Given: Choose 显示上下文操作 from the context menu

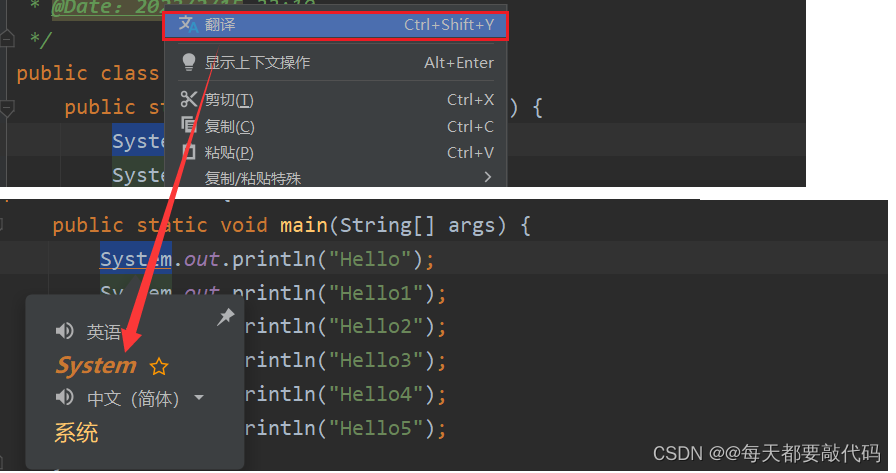Looking at the screenshot, I should (335, 62).
